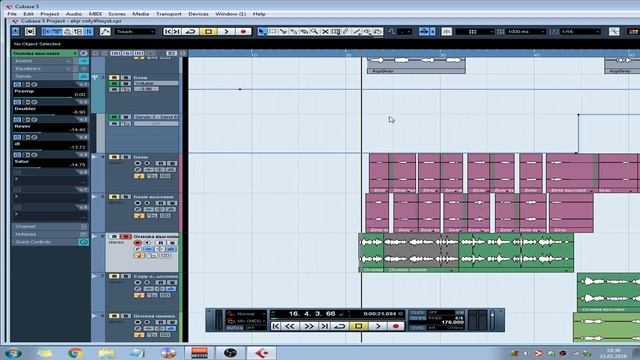
Task: Open the Touch automation mode dropdown
Action: coord(135,31)
